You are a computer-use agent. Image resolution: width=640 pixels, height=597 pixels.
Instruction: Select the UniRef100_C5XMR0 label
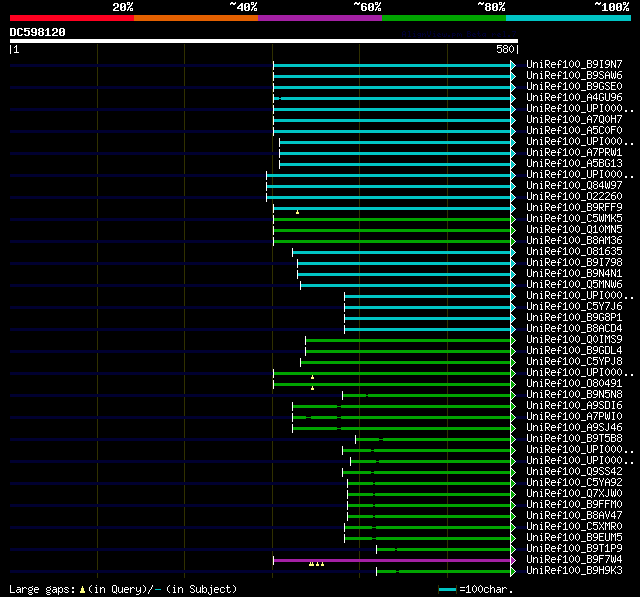(x=574, y=527)
